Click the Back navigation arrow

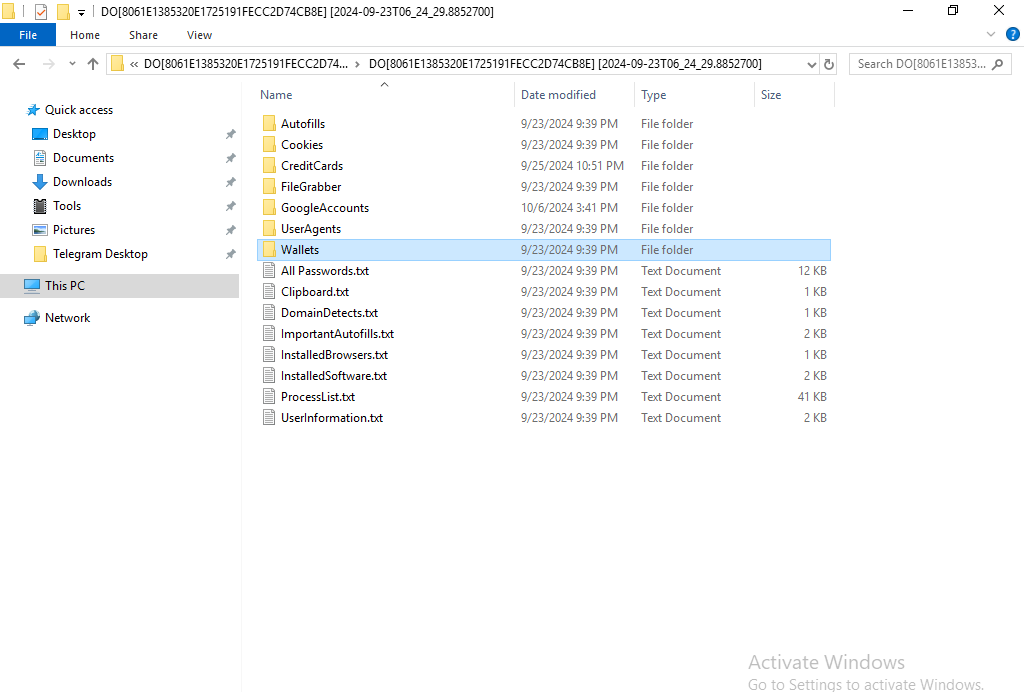tap(19, 64)
